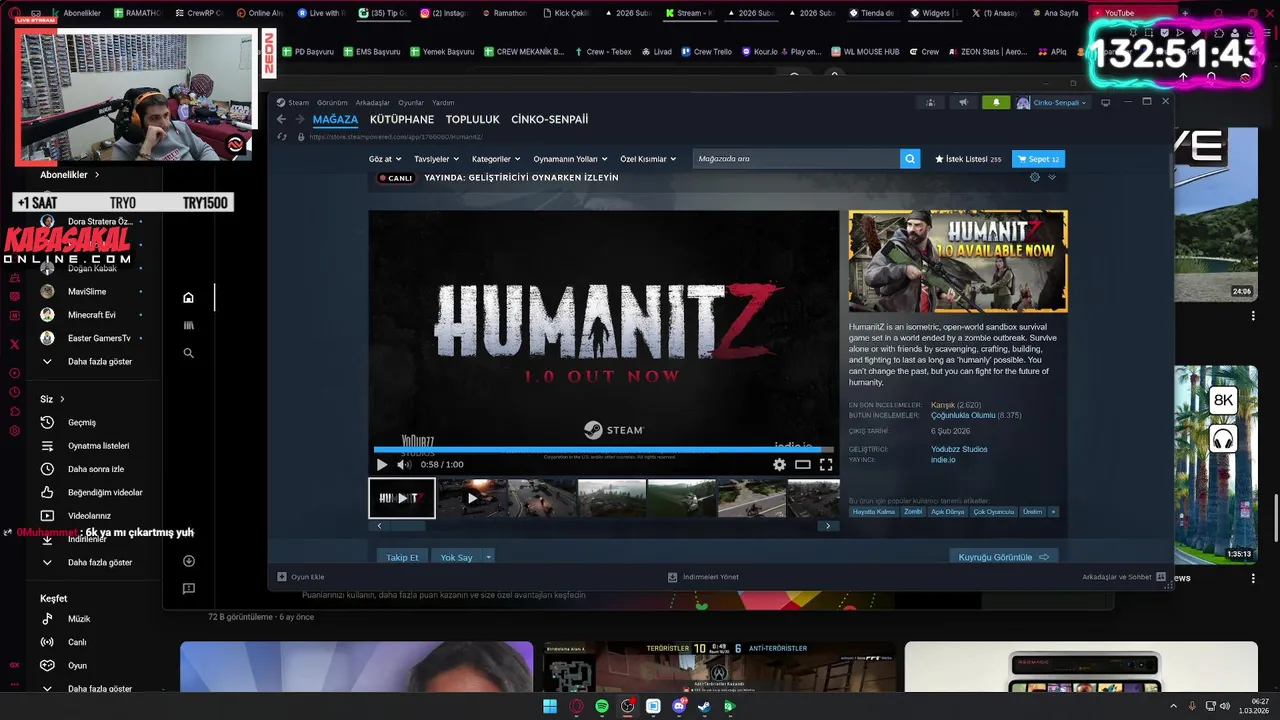The width and height of the screenshot is (1280, 720).
Task: Select the second trailer video thumbnail
Action: [x=472, y=498]
